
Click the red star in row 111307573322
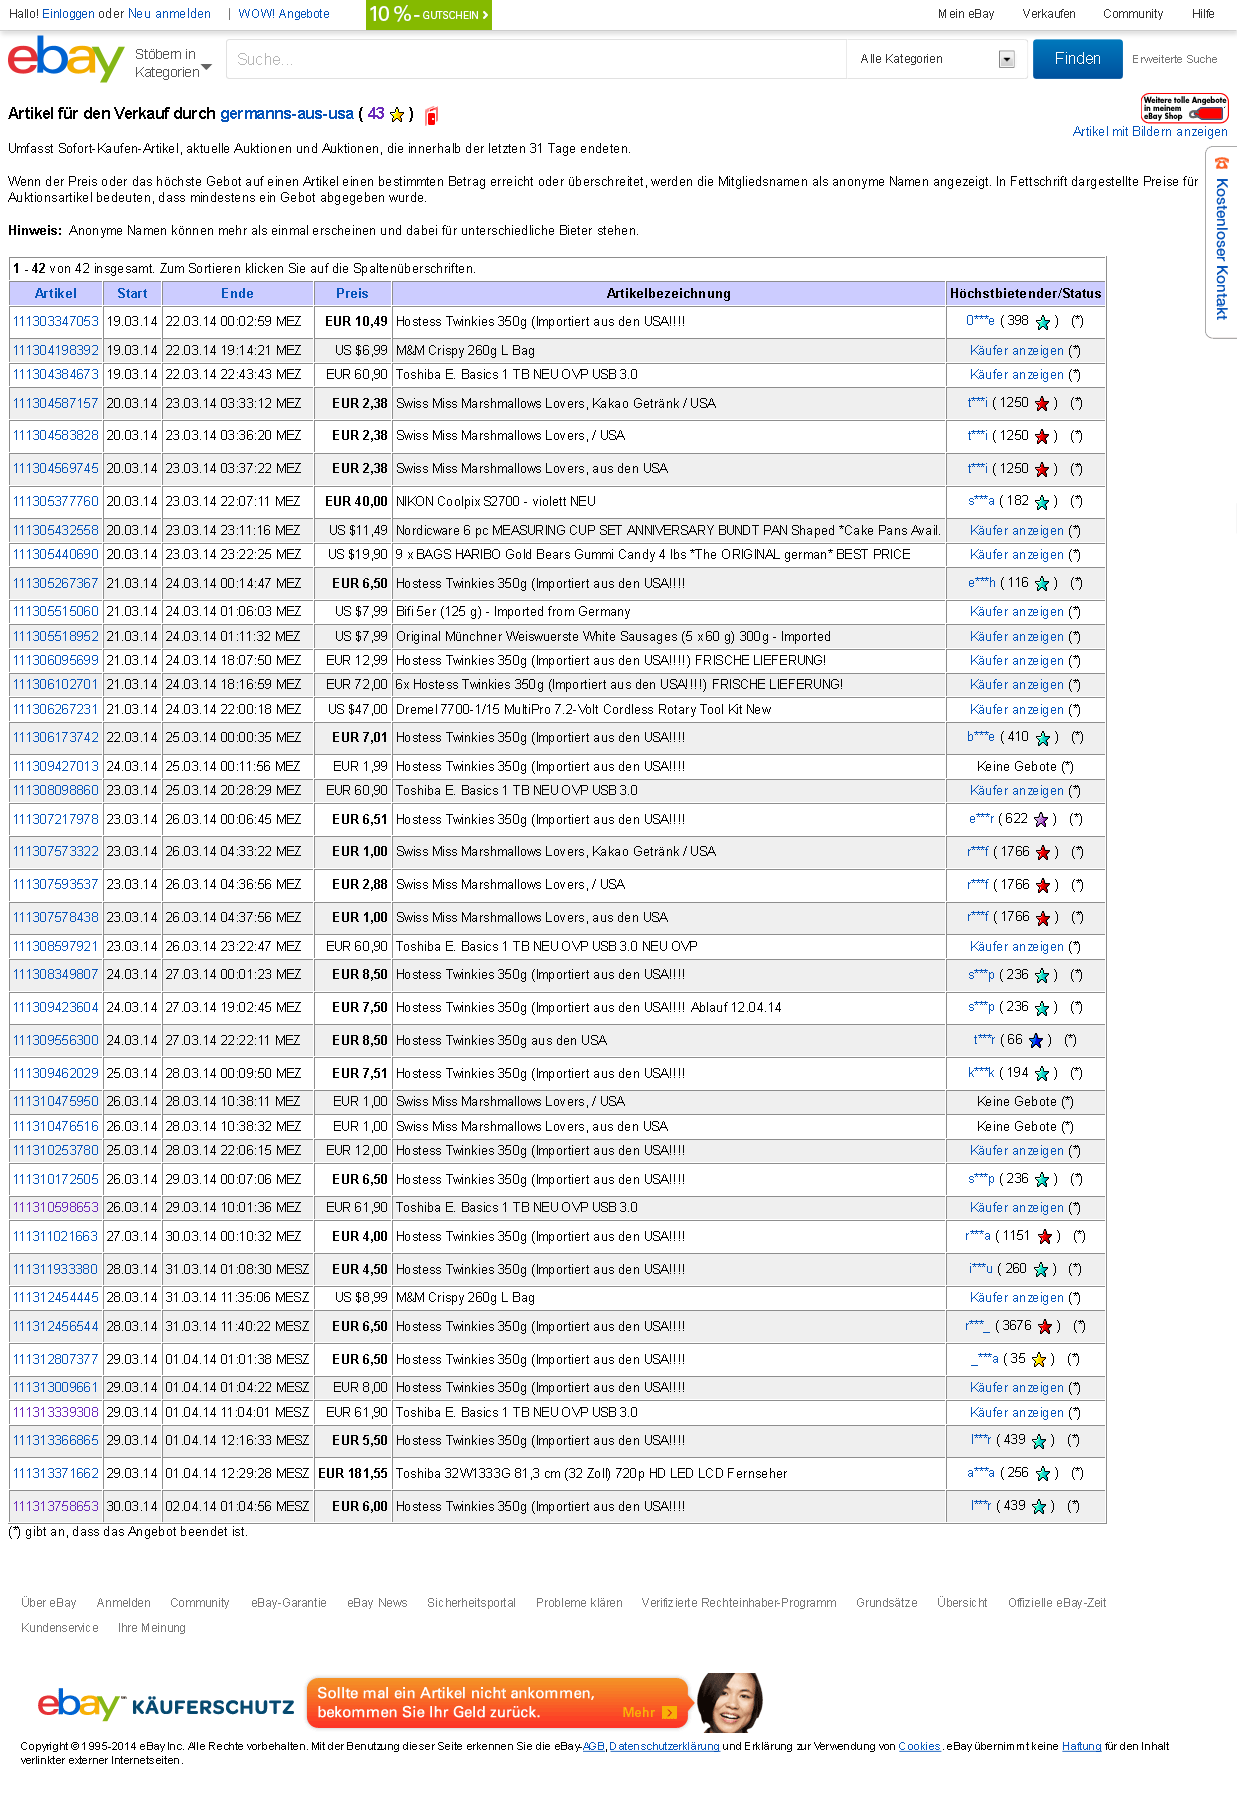click(x=1043, y=853)
